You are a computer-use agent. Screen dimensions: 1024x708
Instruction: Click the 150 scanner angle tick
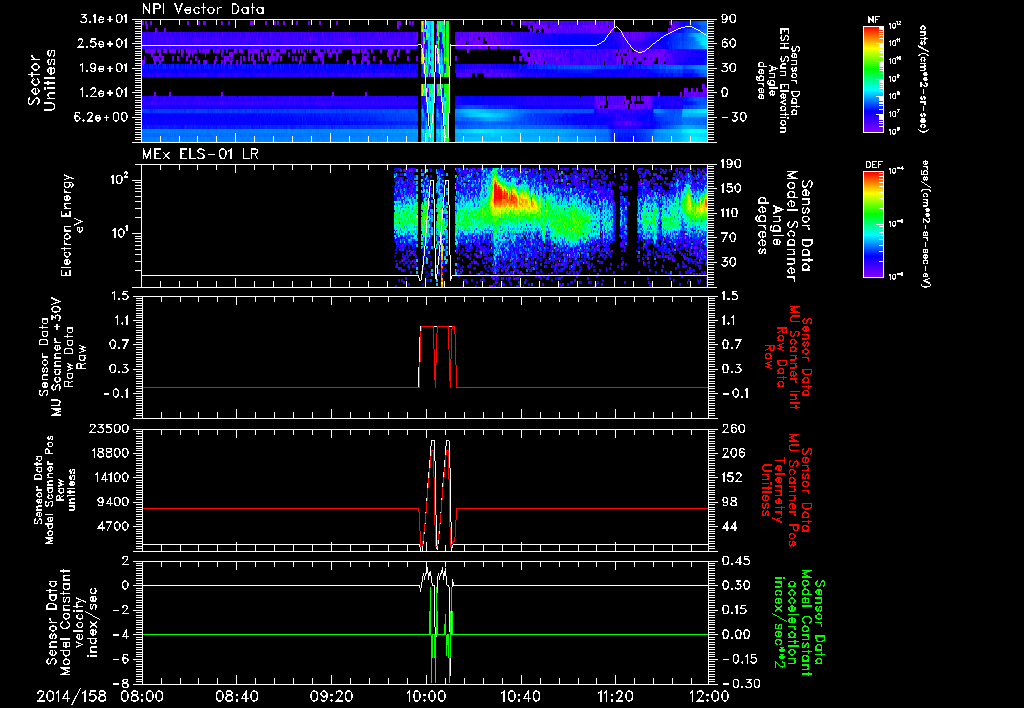click(x=732, y=189)
